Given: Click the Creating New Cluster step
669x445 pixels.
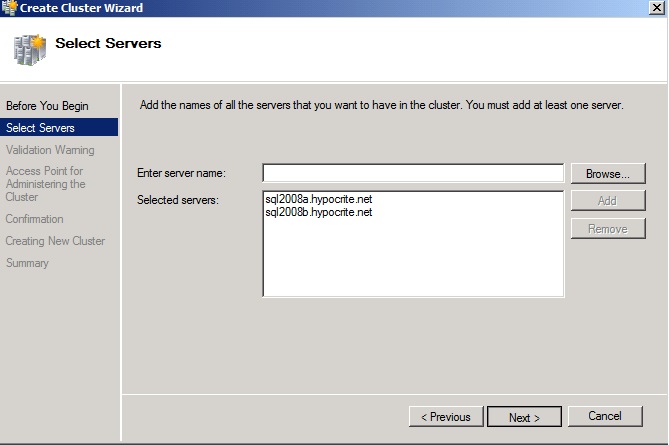Looking at the screenshot, I should 55,241.
